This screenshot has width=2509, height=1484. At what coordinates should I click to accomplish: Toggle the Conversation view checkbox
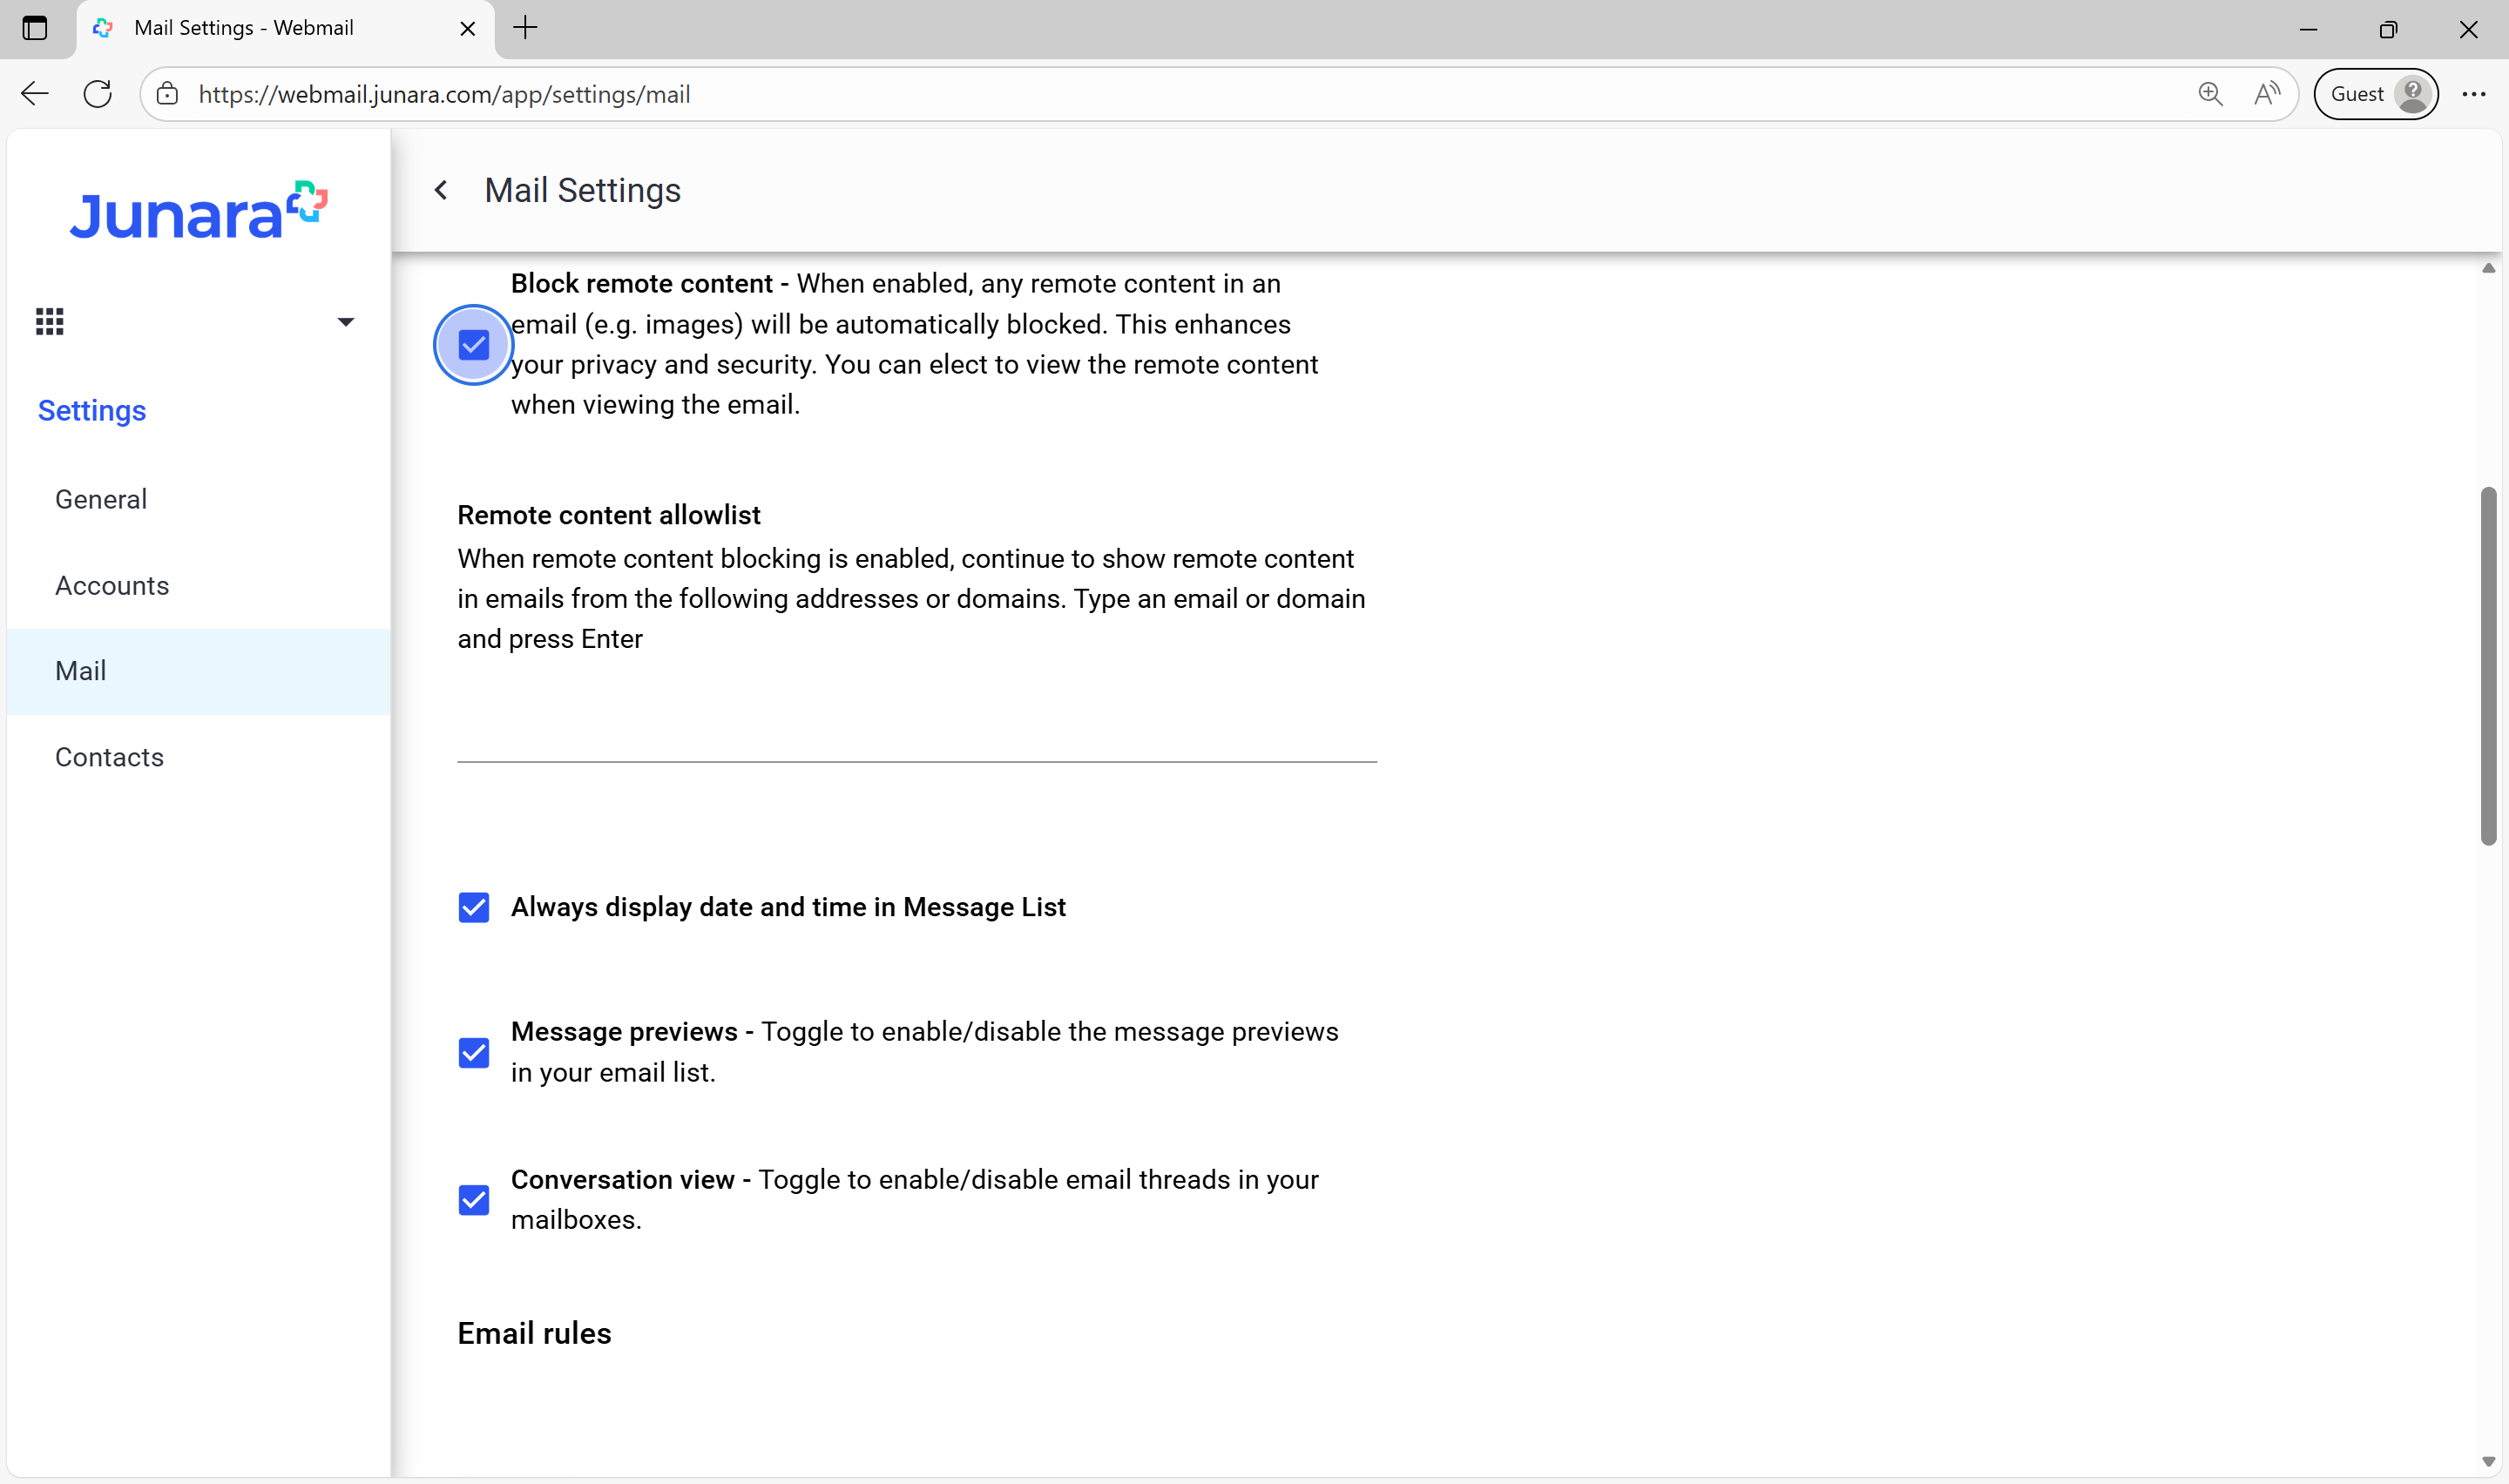pos(474,1199)
